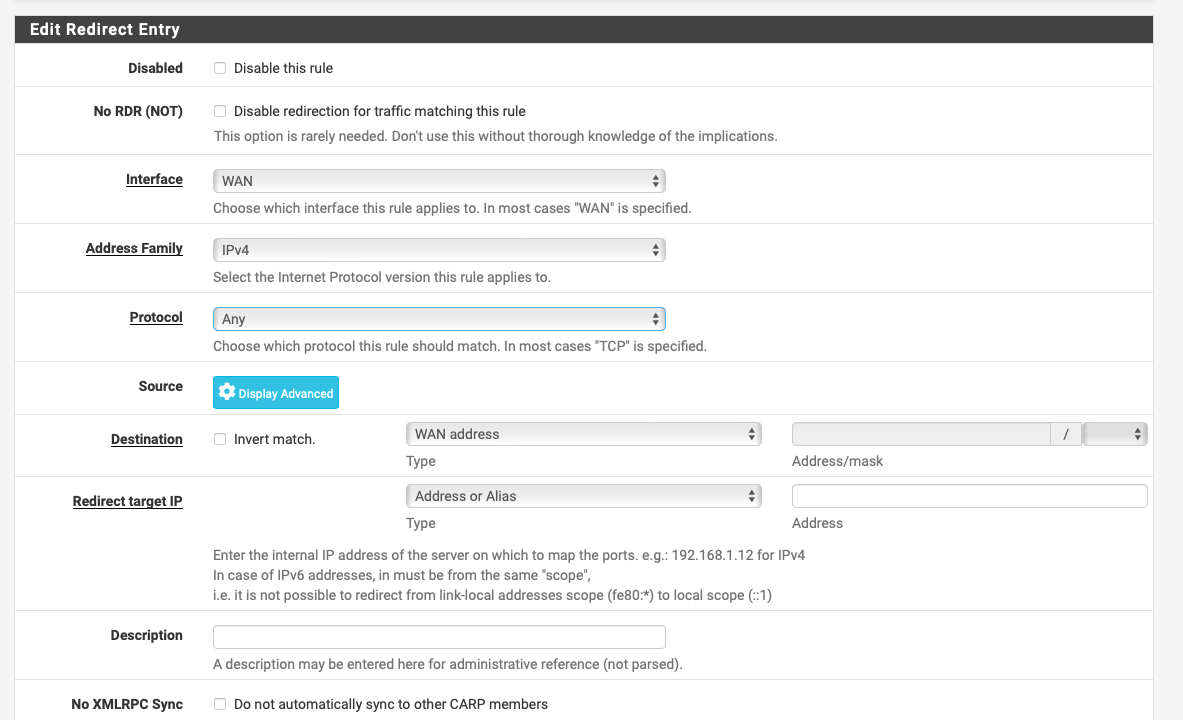Open Redirect target Address or Alias dropdown

tap(583, 496)
